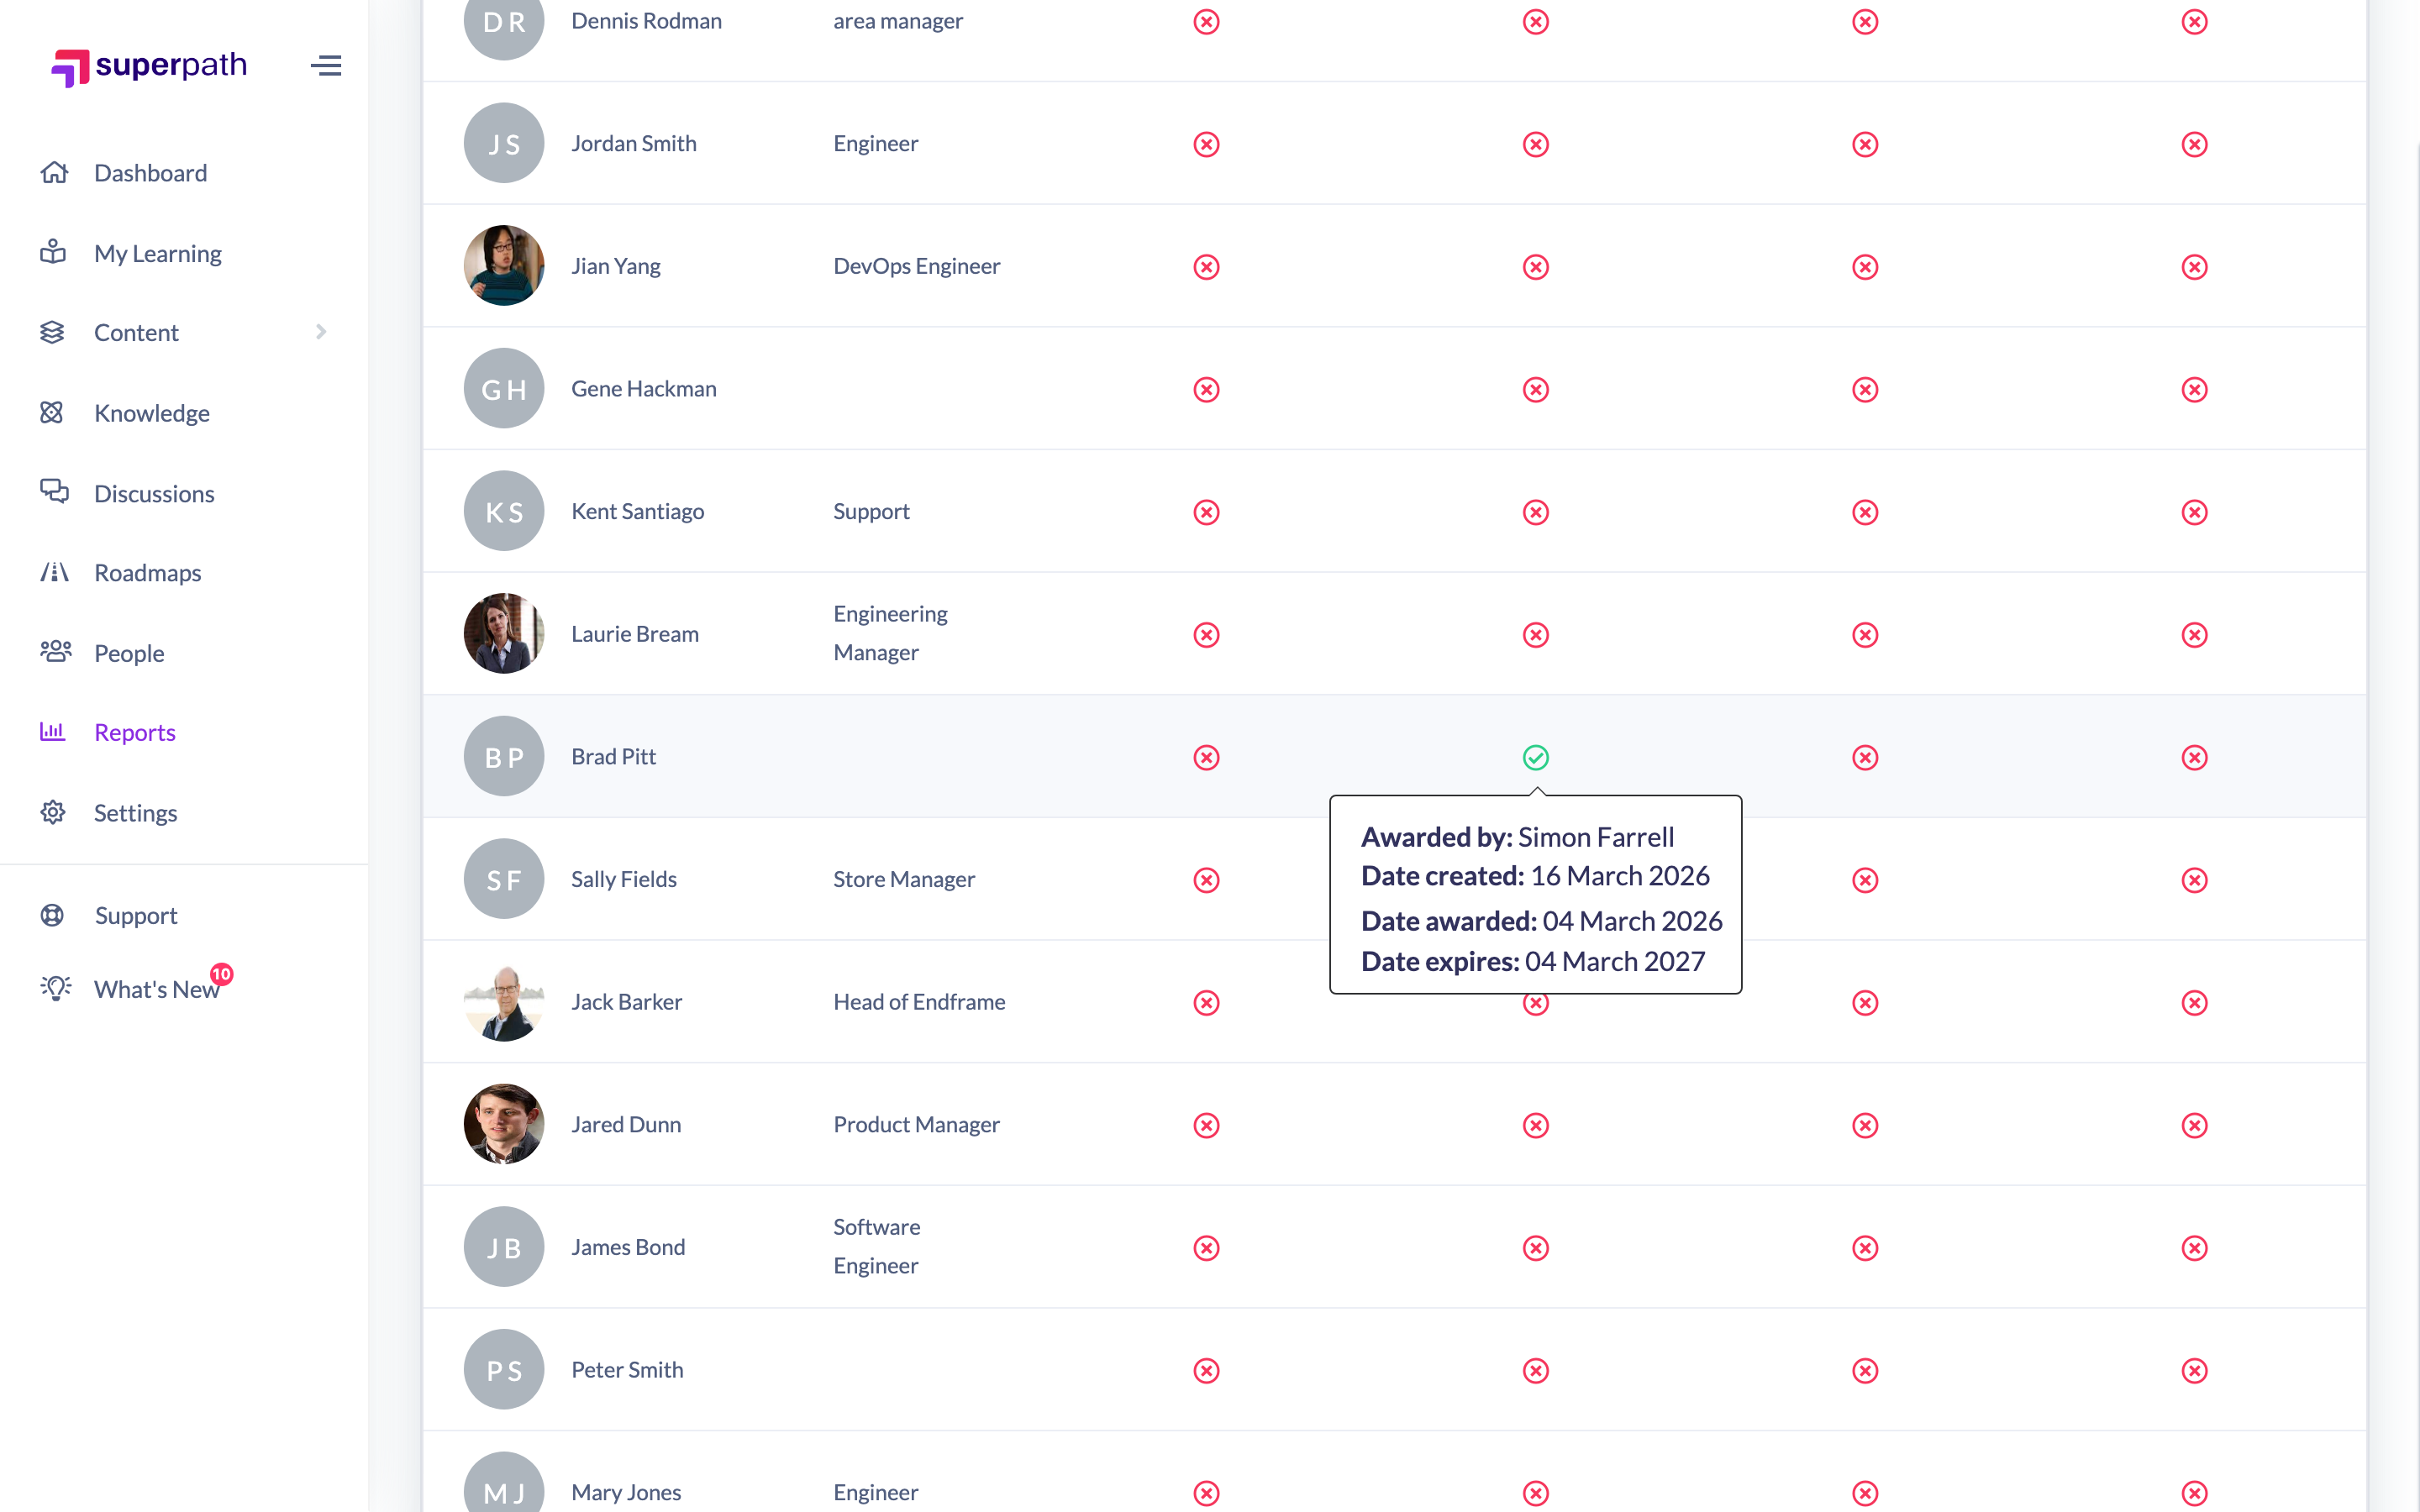The width and height of the screenshot is (2420, 1512).
Task: Open Laurie Bream's name link
Action: (635, 634)
